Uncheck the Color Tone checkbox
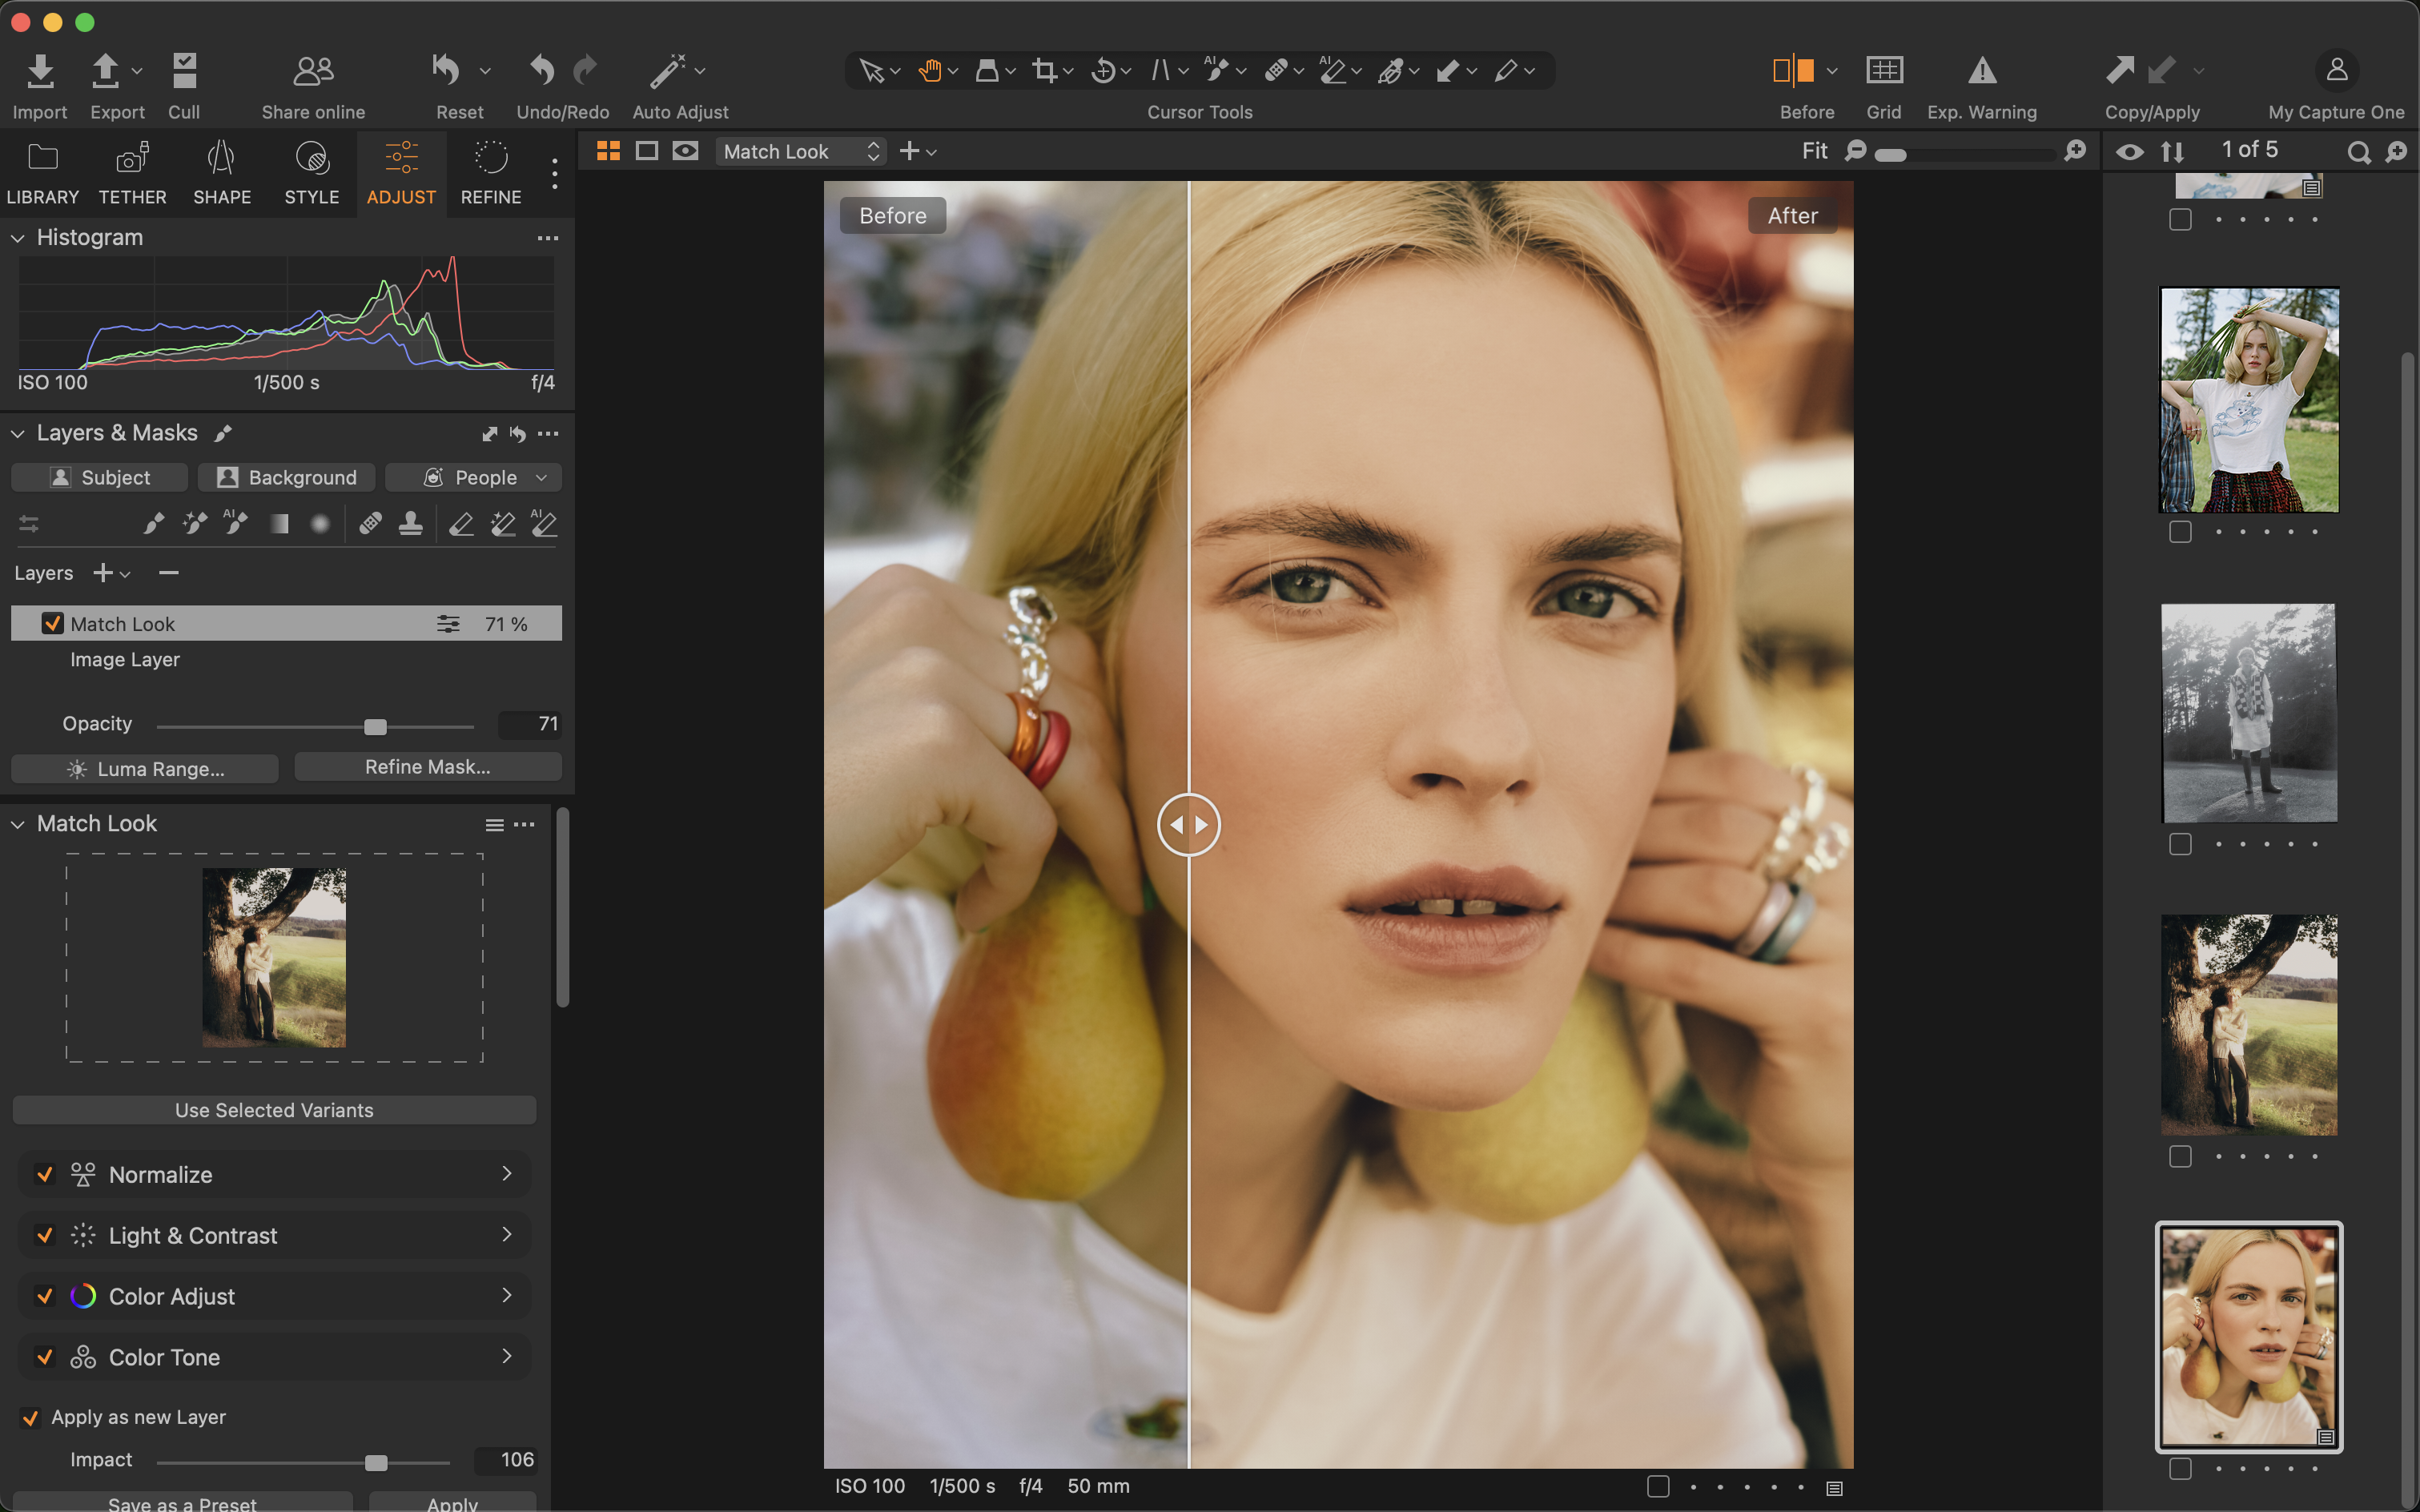Image resolution: width=2420 pixels, height=1512 pixels. (44, 1357)
